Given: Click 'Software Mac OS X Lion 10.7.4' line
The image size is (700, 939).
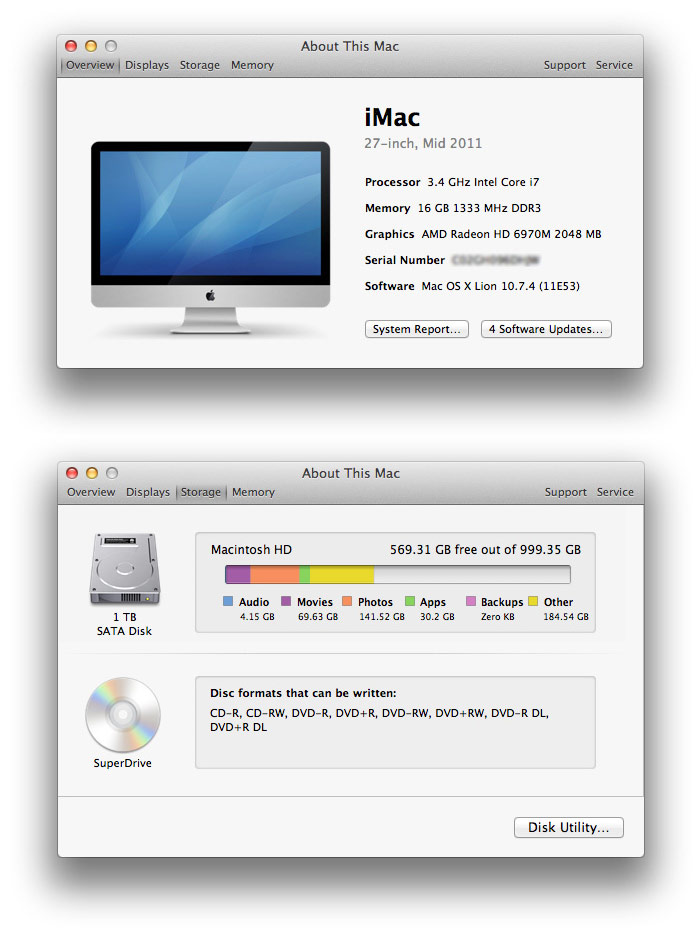Looking at the screenshot, I should (x=472, y=286).
